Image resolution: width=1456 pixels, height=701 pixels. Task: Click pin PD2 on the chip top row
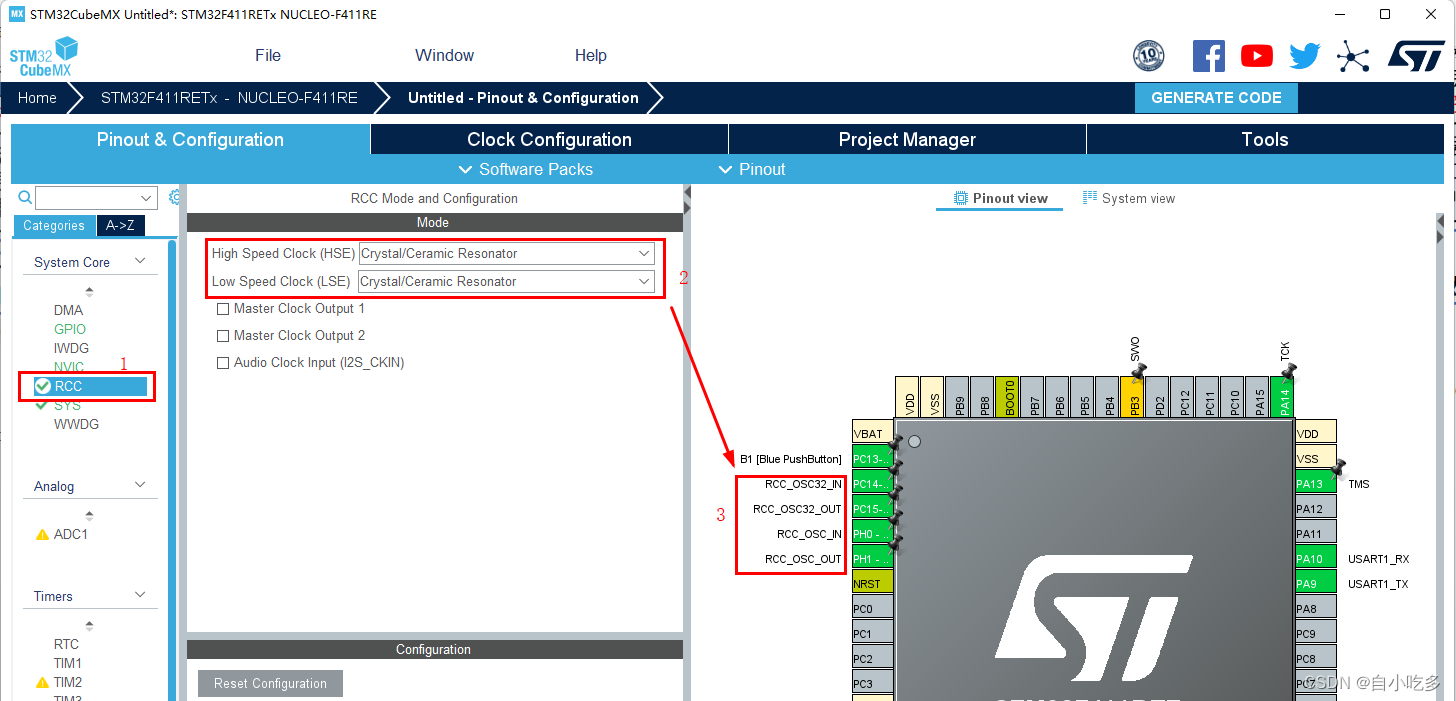pyautogui.click(x=1158, y=397)
